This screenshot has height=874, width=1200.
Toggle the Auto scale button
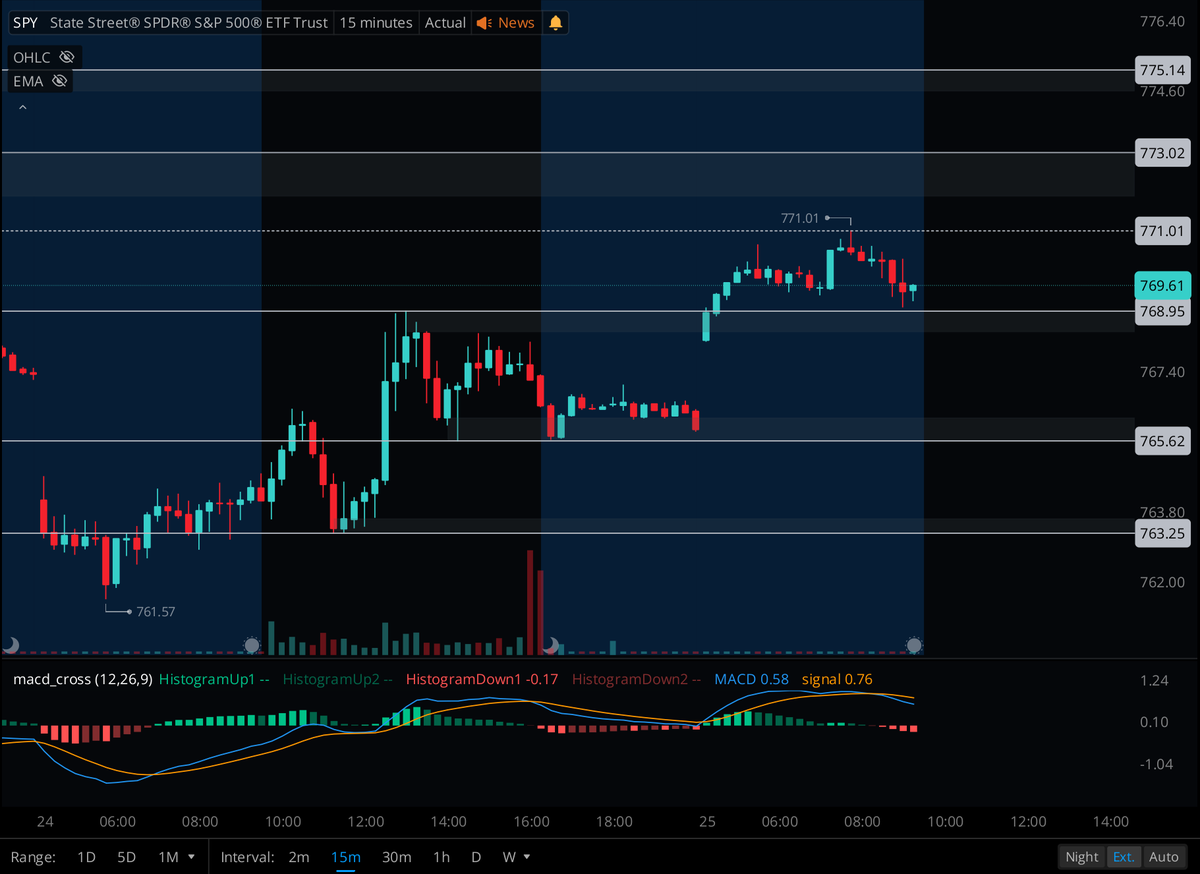coord(1163,857)
